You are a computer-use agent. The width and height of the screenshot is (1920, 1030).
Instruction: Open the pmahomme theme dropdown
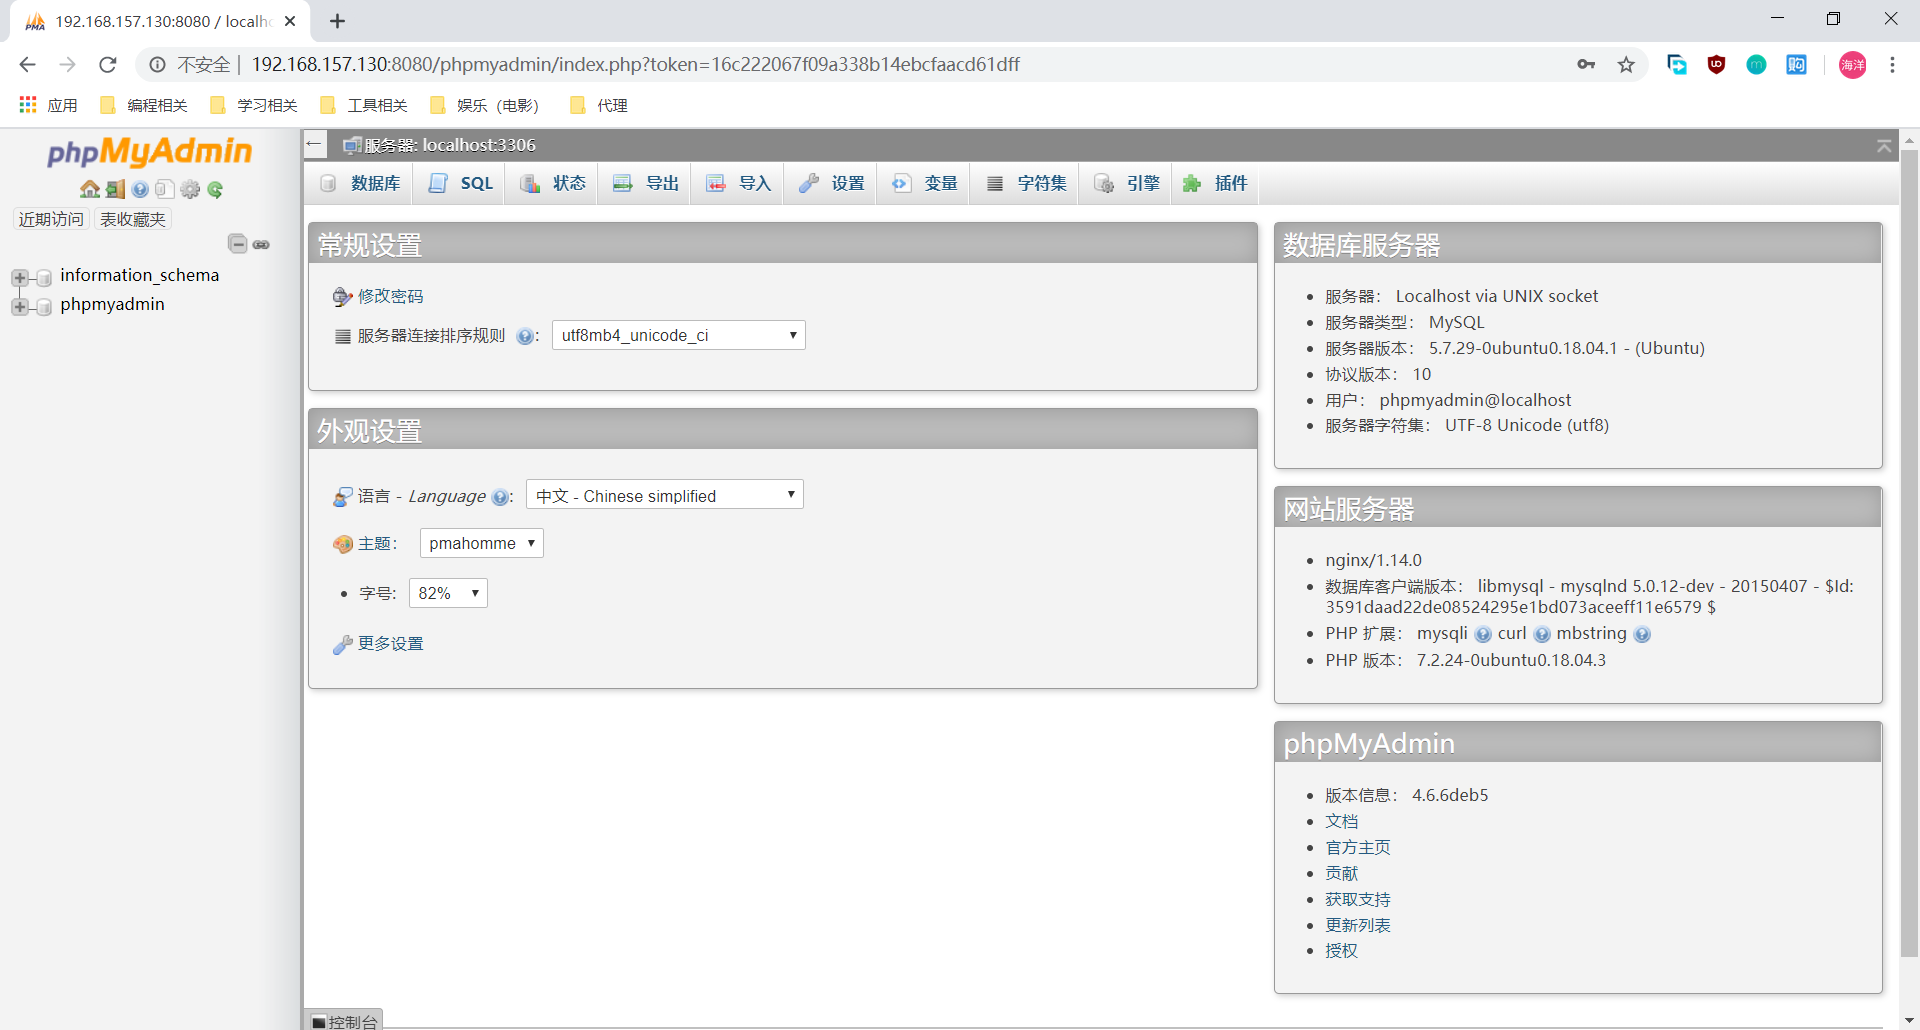tap(482, 543)
